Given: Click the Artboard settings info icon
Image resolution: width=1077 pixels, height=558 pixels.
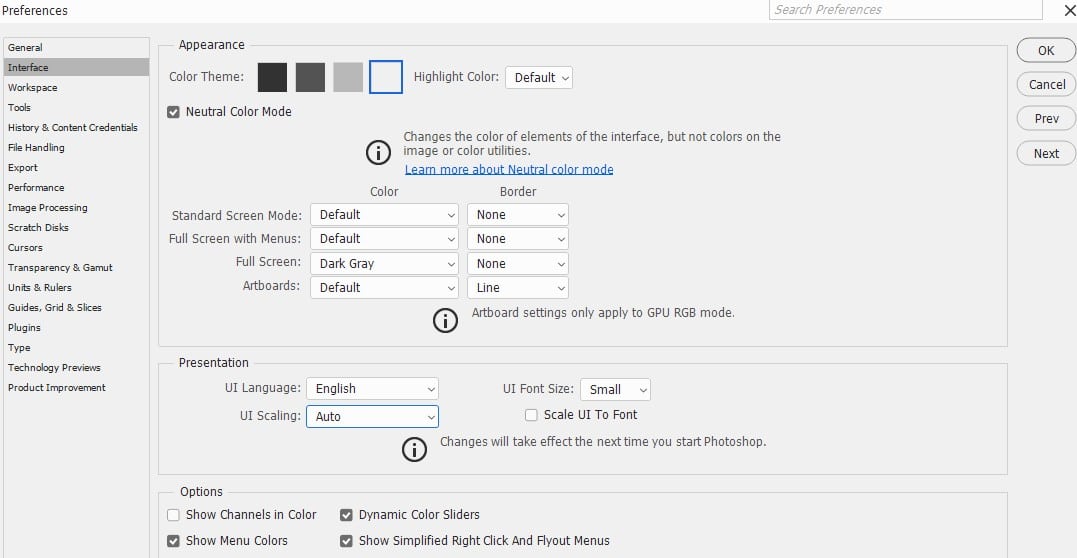Looking at the screenshot, I should click(445, 320).
